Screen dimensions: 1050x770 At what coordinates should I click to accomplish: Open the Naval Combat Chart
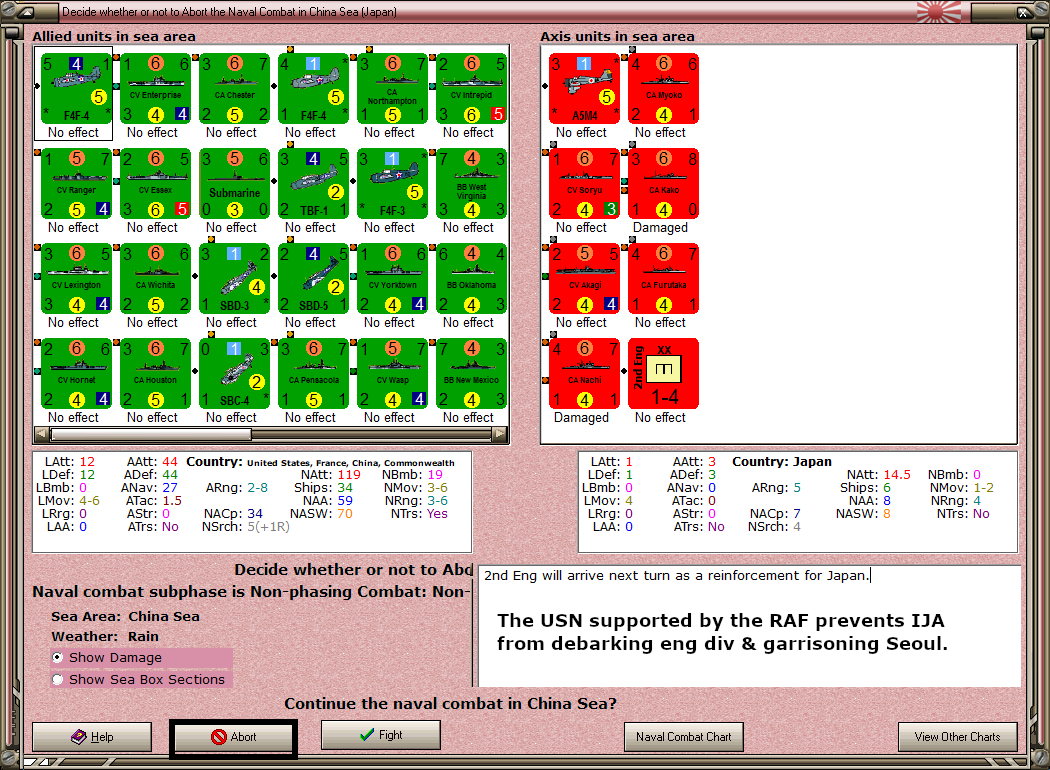pyautogui.click(x=684, y=737)
